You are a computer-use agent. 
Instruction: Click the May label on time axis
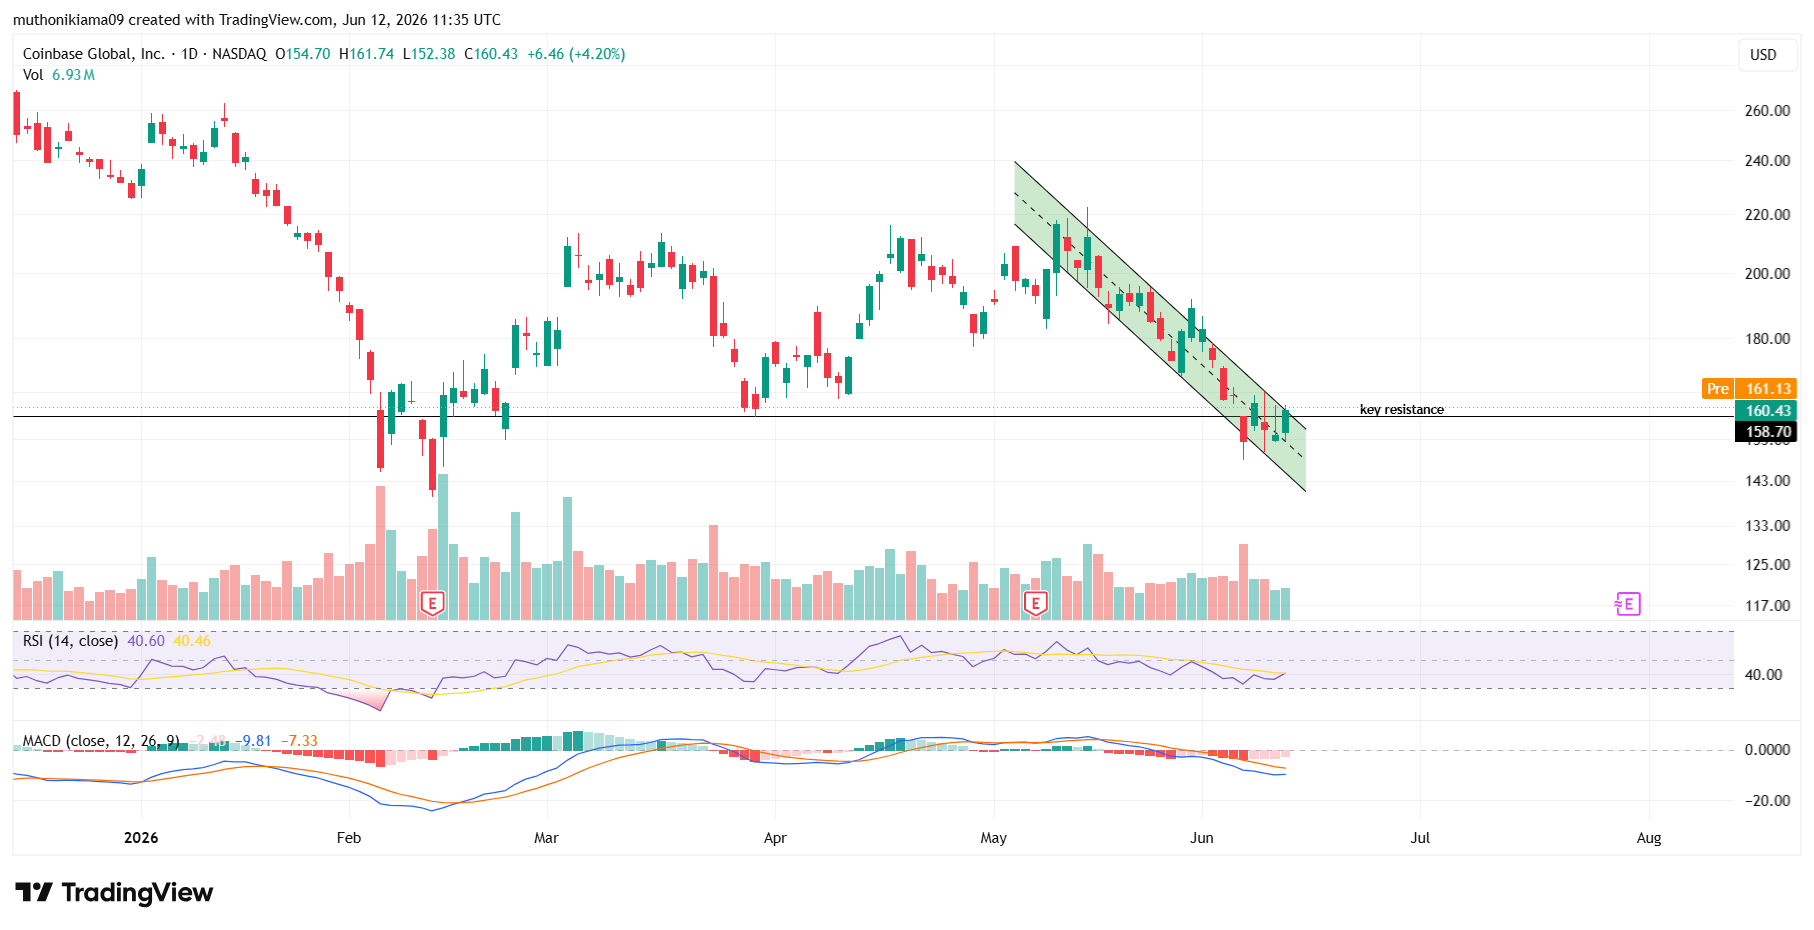(993, 837)
